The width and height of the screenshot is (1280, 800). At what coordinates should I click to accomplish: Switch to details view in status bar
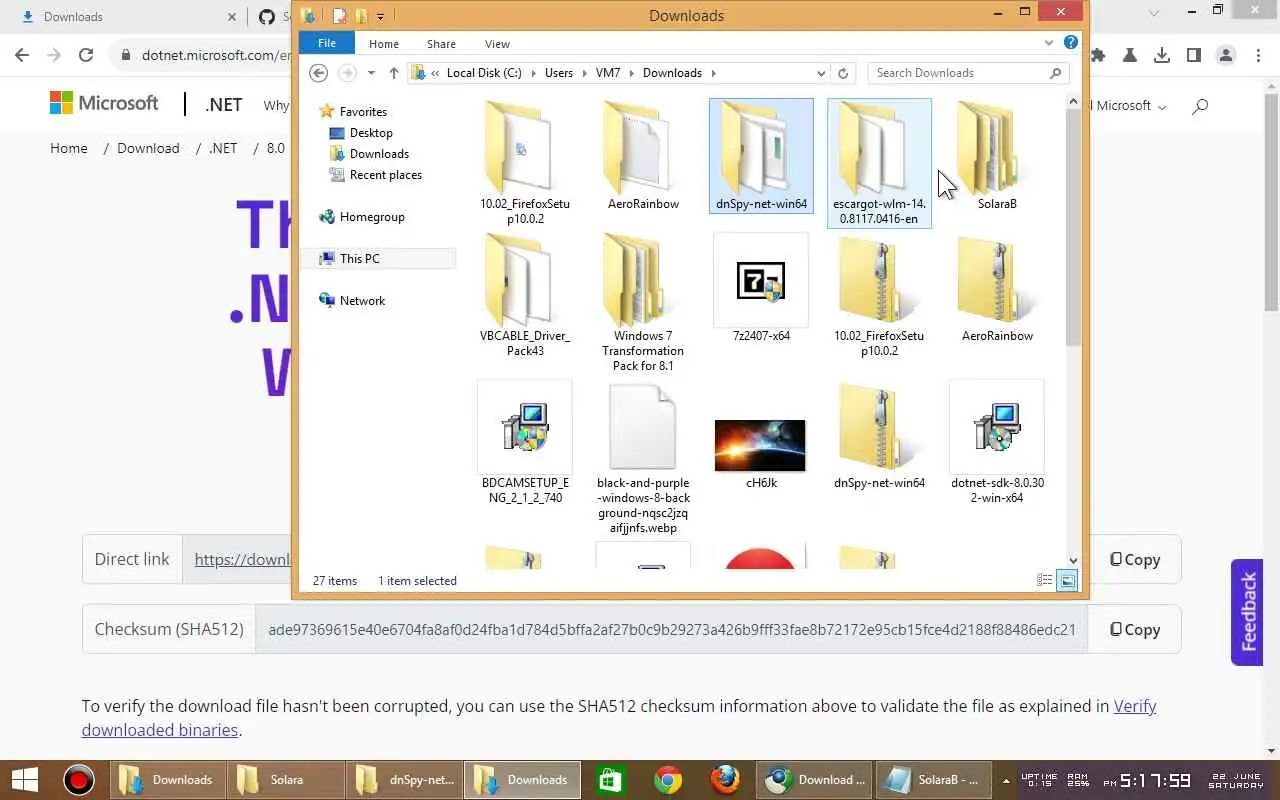click(x=1045, y=580)
